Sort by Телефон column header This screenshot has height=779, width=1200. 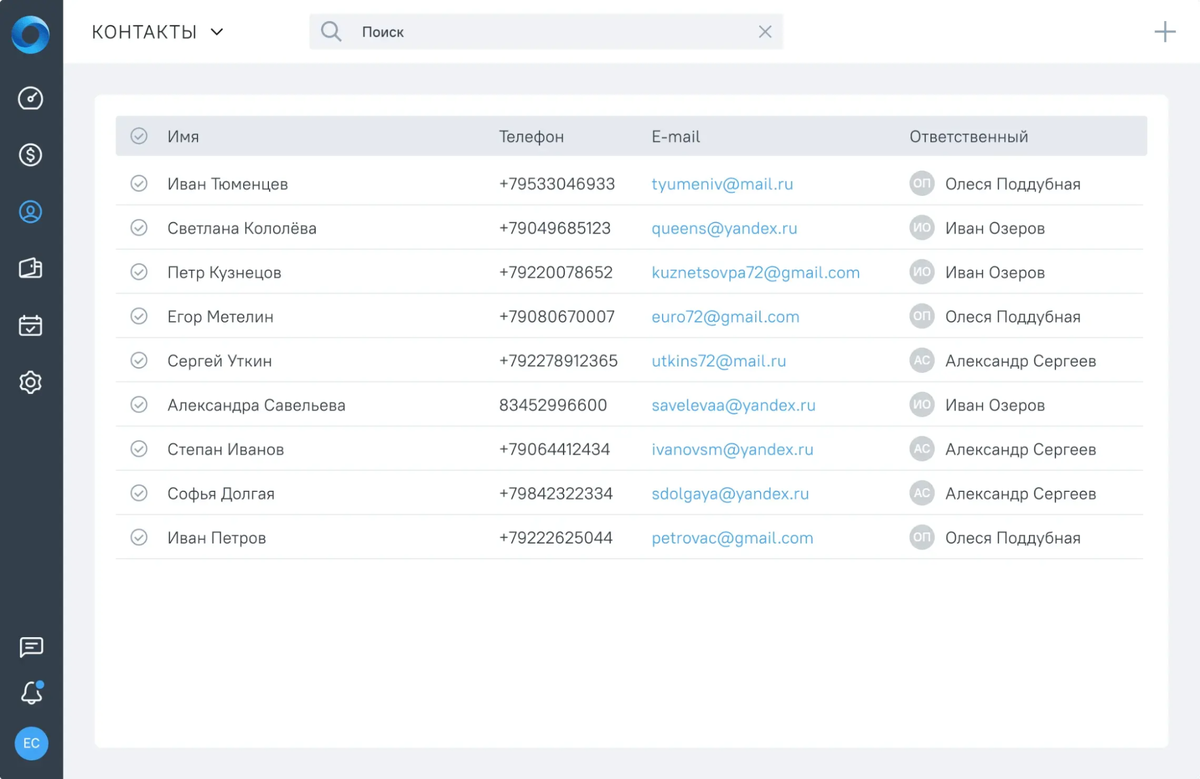(531, 136)
